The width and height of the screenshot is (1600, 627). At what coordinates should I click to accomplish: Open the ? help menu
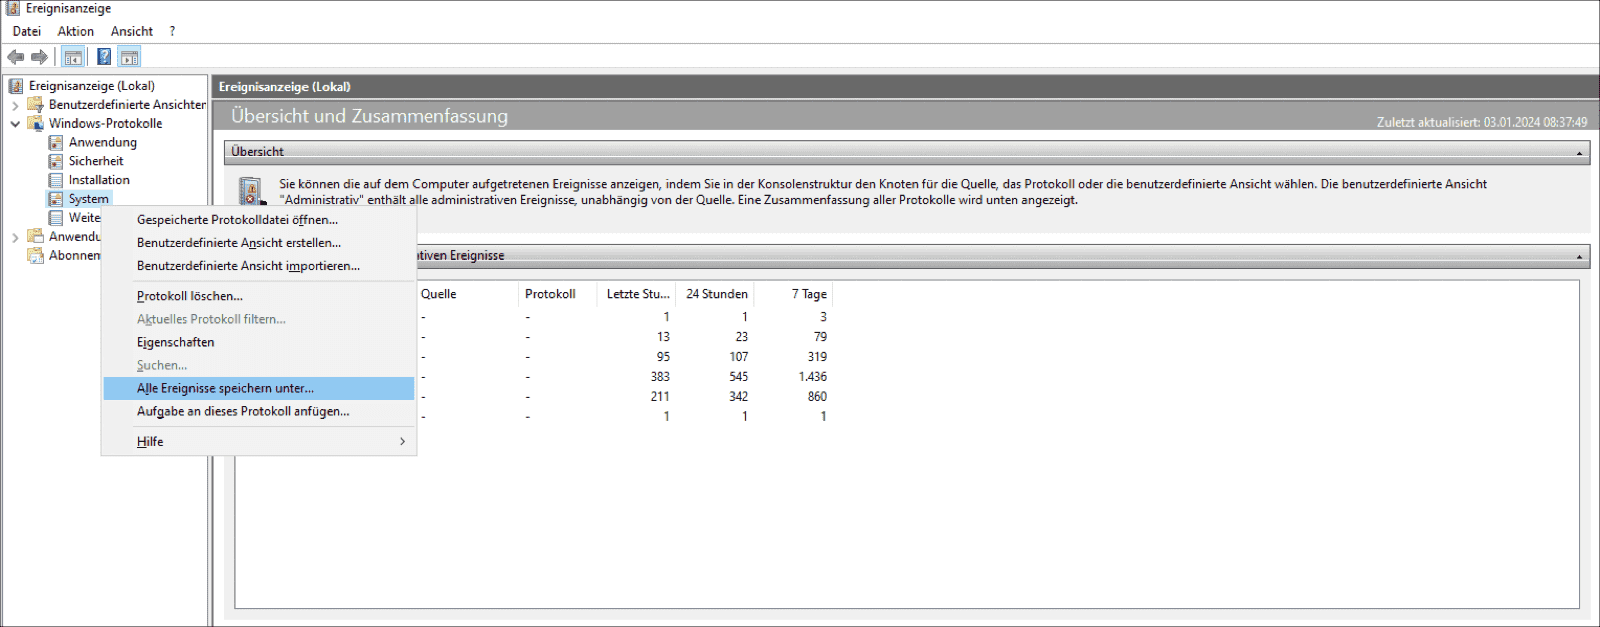pyautogui.click(x=172, y=31)
